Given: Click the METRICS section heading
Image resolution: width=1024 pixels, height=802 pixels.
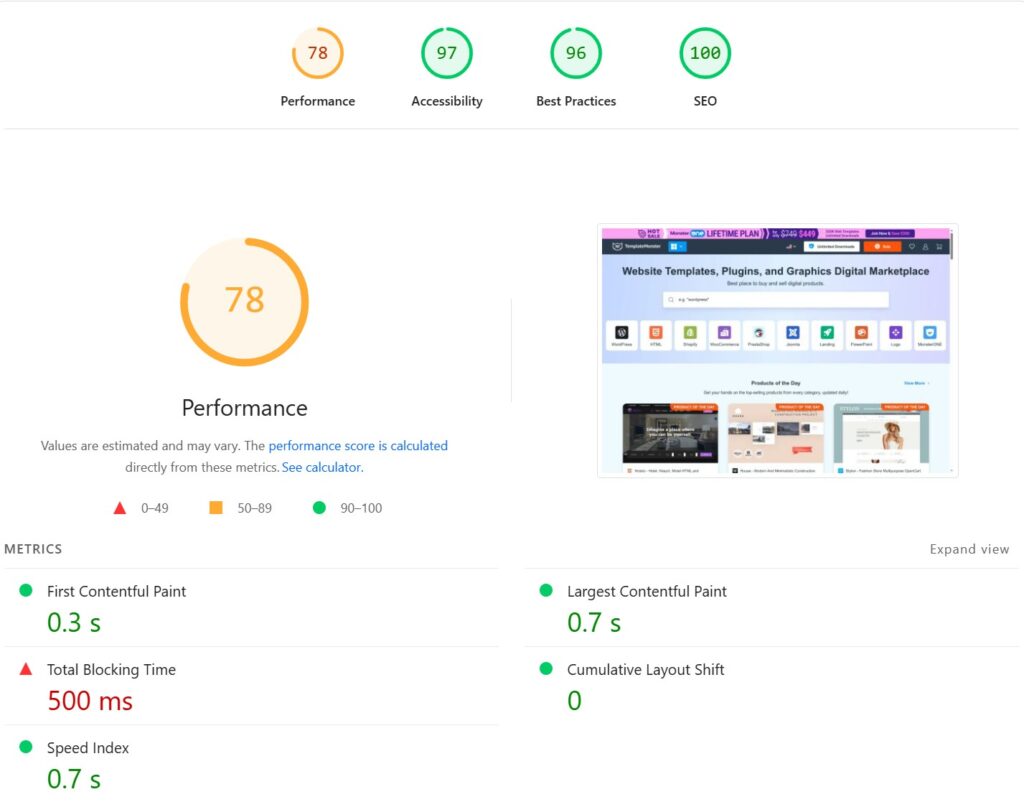Looking at the screenshot, I should 33,549.
